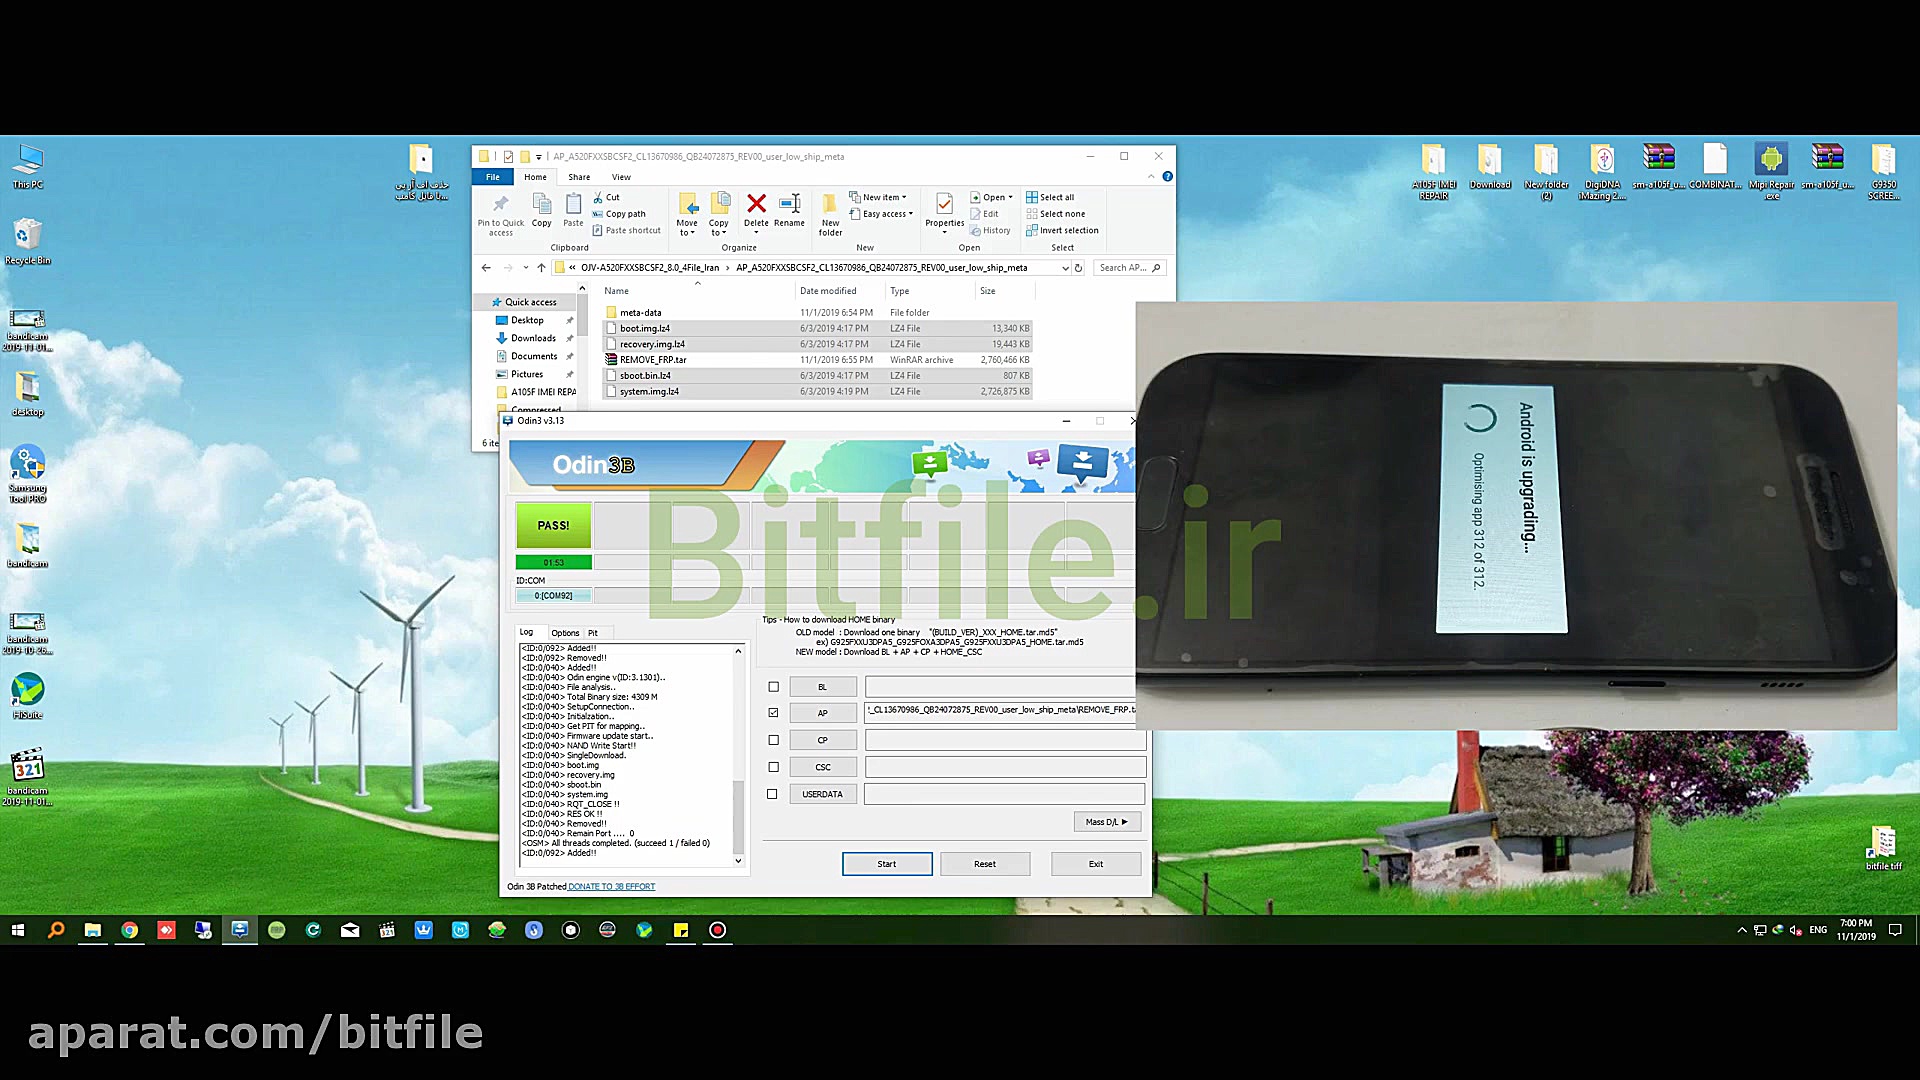
Task: Switch to the Options tab in Odin
Action: point(565,633)
